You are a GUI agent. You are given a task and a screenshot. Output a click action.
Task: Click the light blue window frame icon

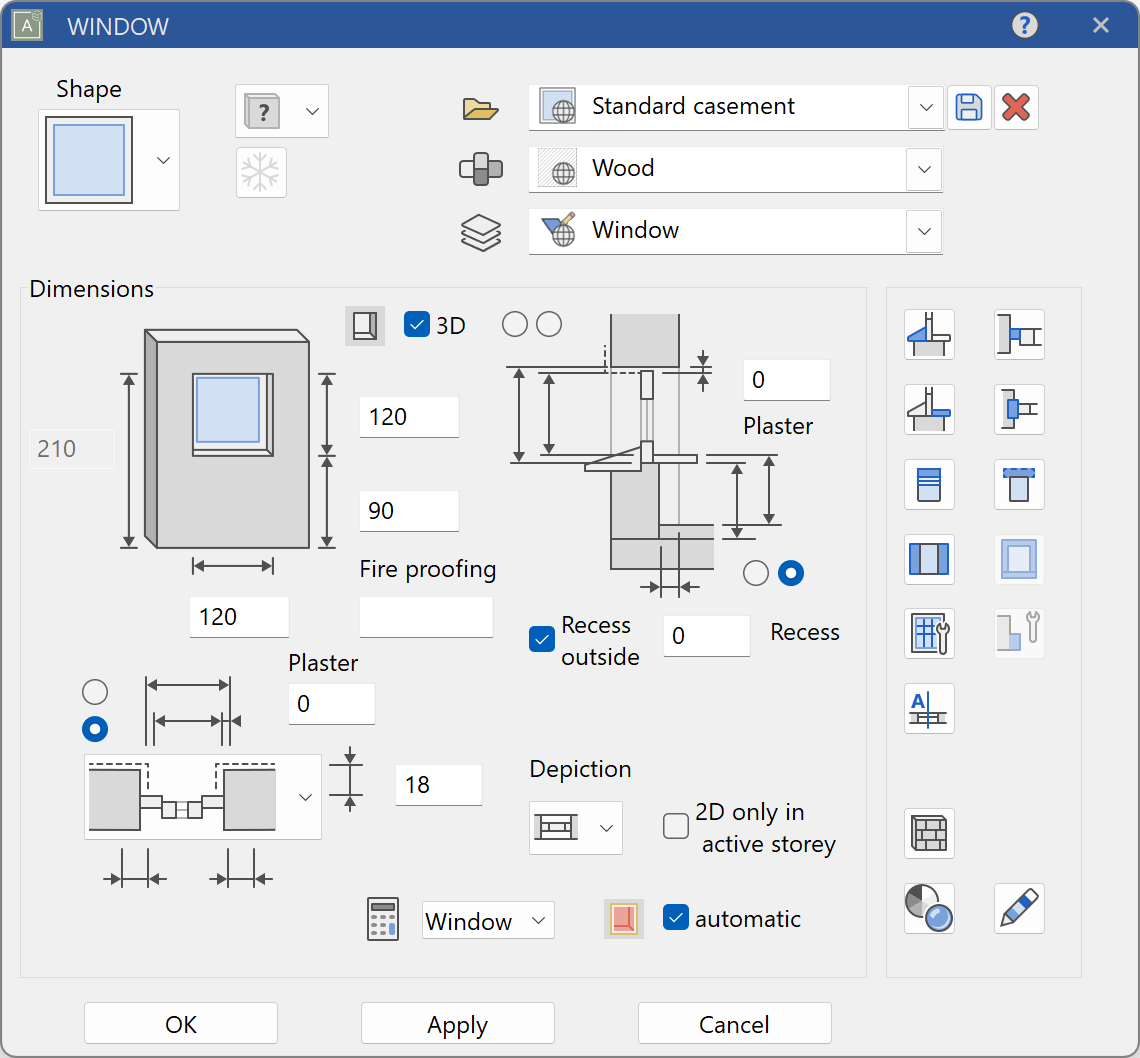(x=1019, y=559)
